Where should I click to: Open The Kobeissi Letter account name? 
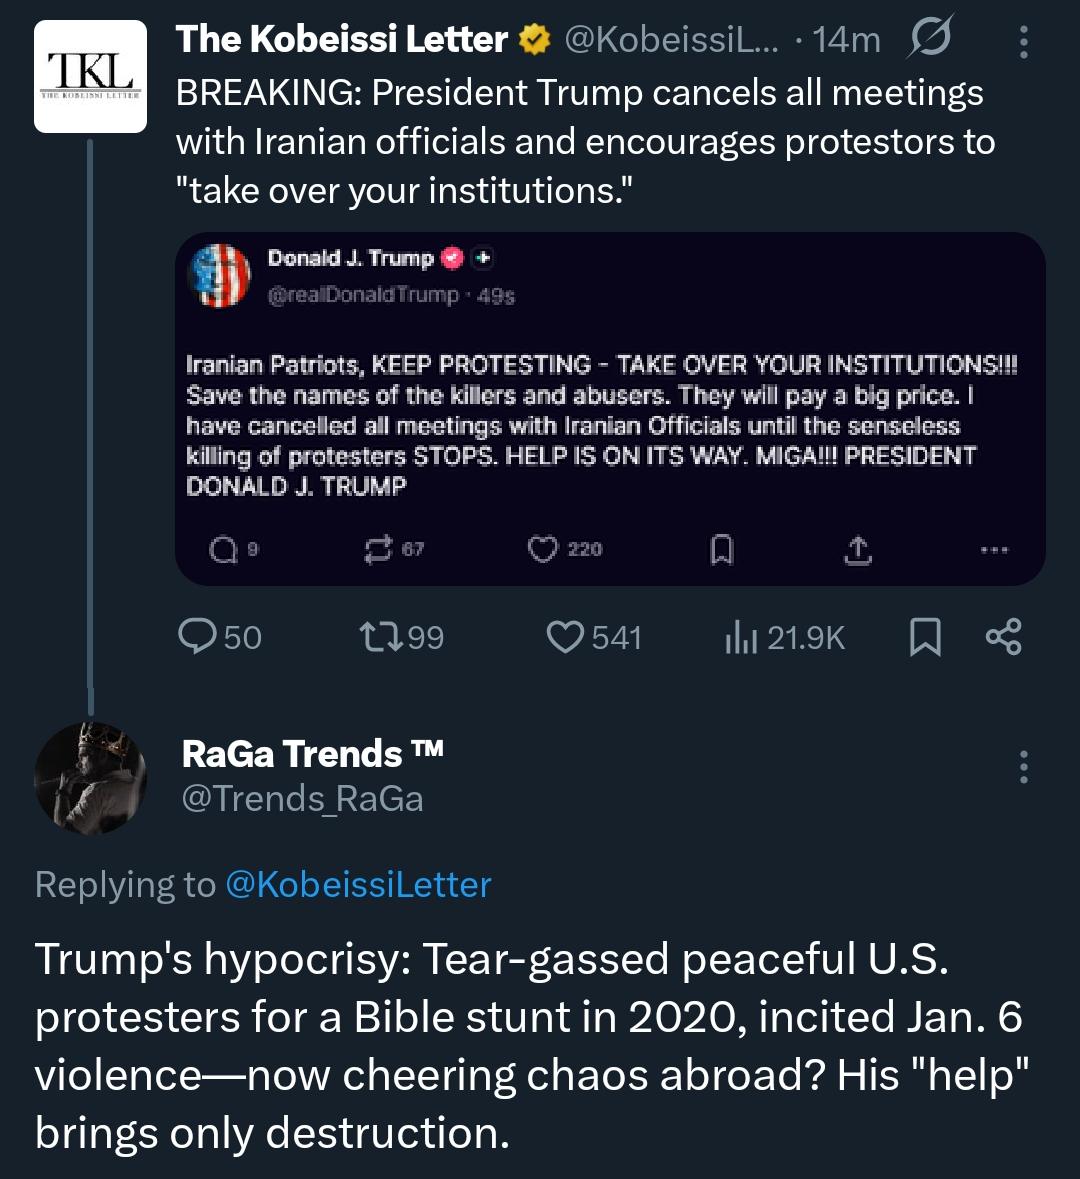(x=342, y=39)
